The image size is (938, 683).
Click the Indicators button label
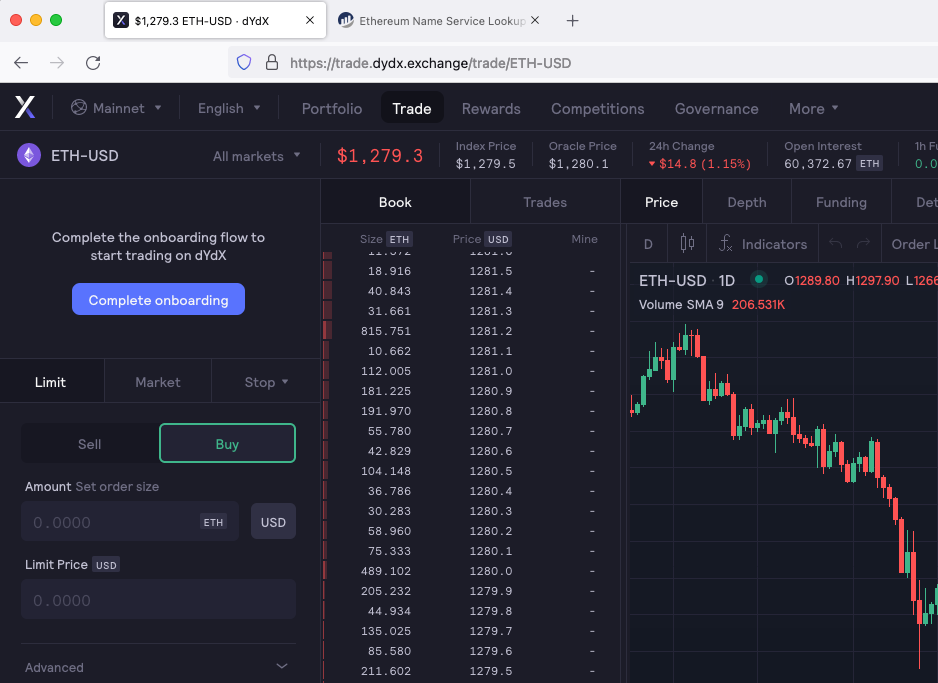tap(774, 244)
